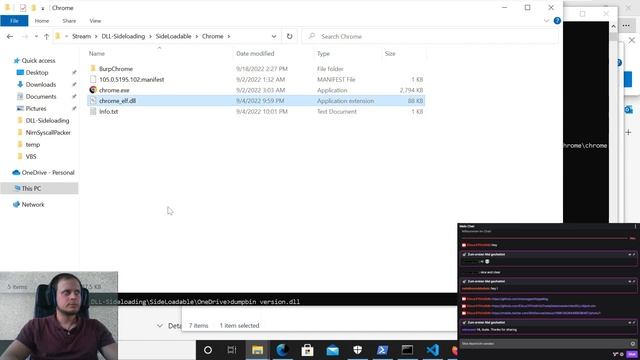This screenshot has width=640, height=360.
Task: Sort by Size column header
Action: [390, 53]
